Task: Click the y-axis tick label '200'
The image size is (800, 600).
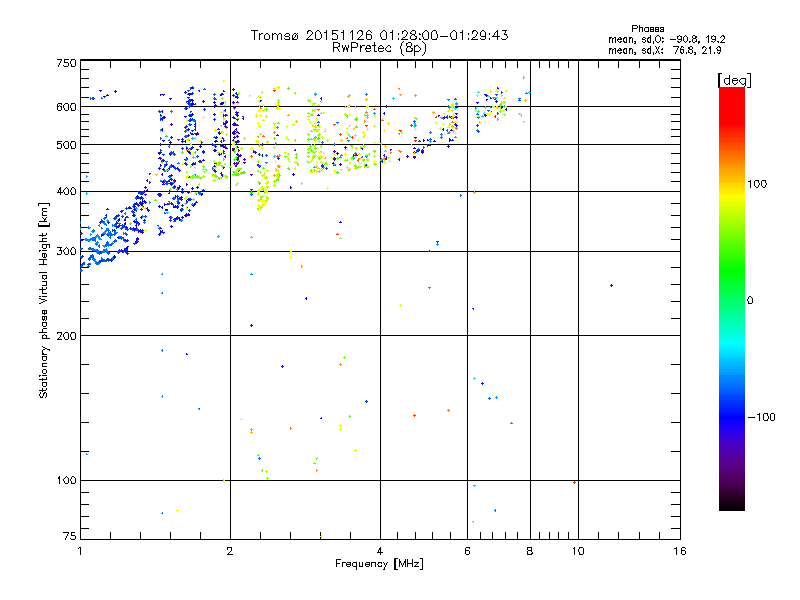Action: point(66,336)
